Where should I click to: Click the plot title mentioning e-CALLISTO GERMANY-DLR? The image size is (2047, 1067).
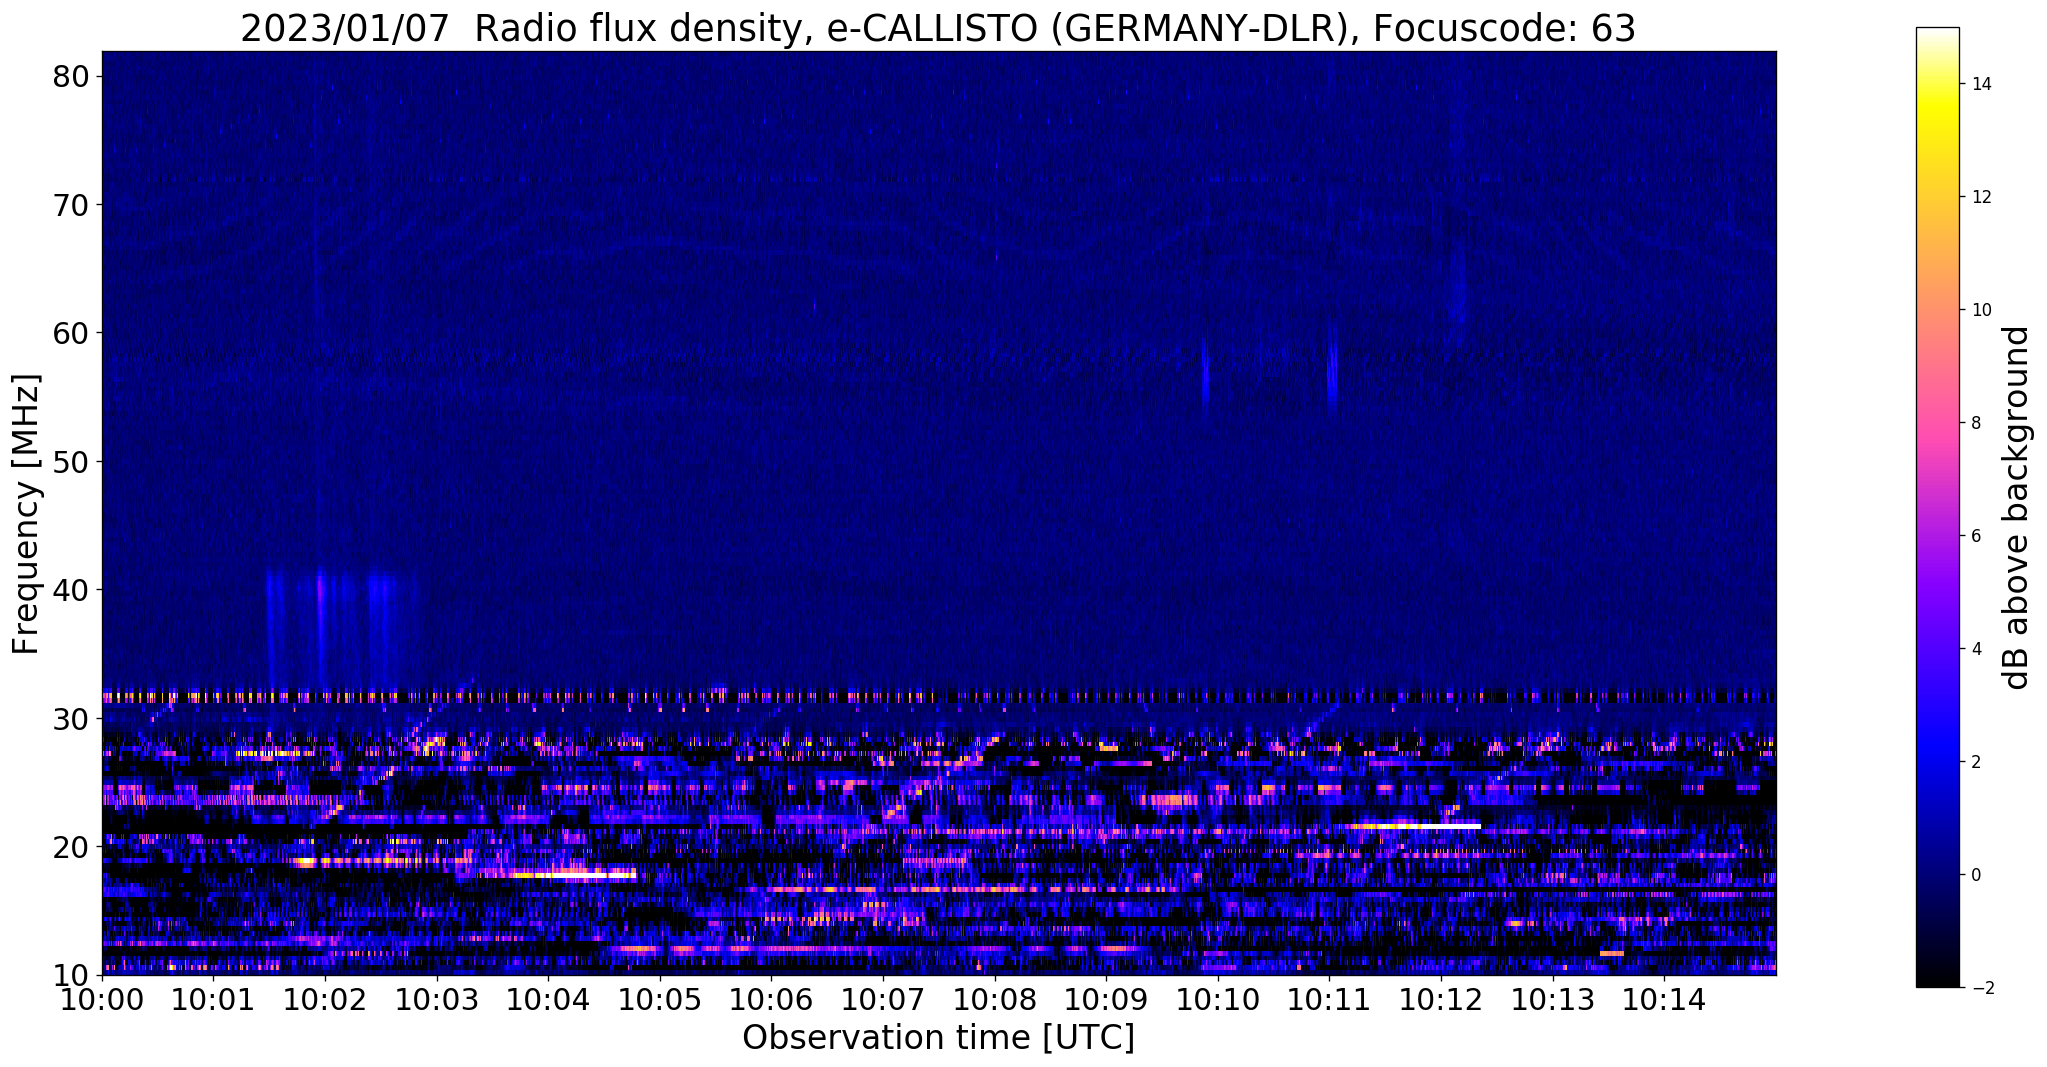tap(938, 28)
